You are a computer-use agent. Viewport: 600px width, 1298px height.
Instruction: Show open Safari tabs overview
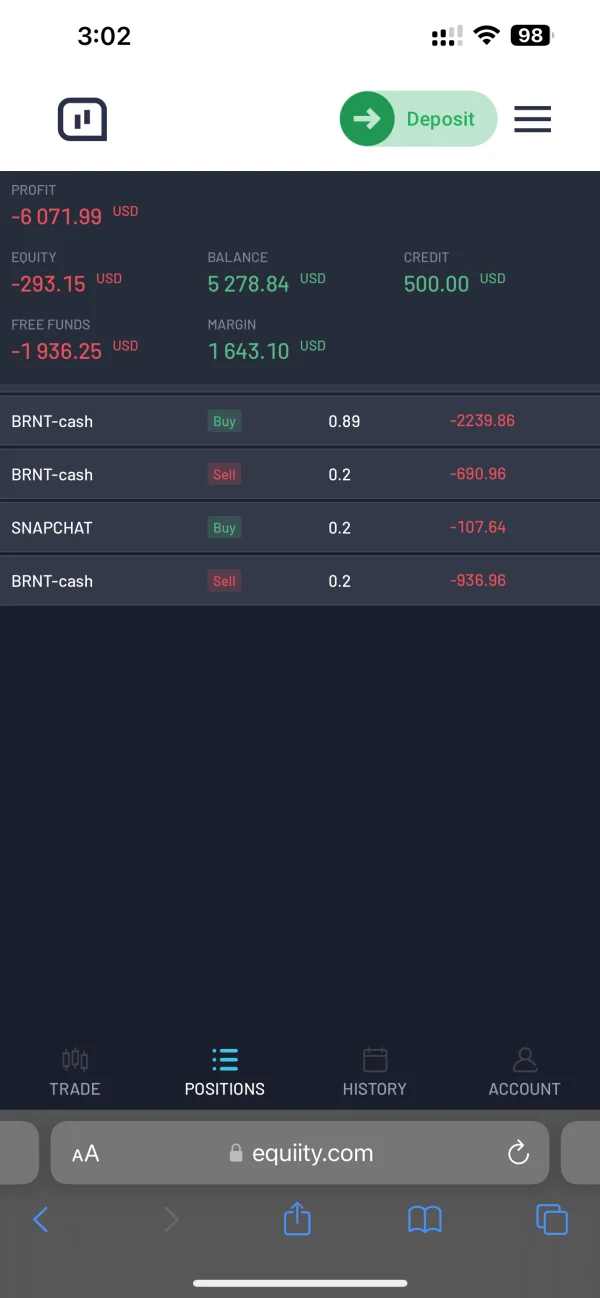(552, 1219)
